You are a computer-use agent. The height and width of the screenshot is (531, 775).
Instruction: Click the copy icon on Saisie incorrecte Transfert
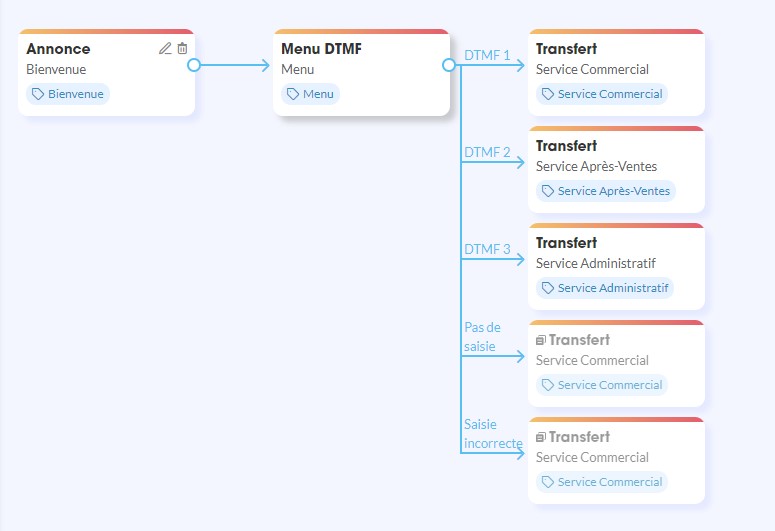tap(541, 438)
